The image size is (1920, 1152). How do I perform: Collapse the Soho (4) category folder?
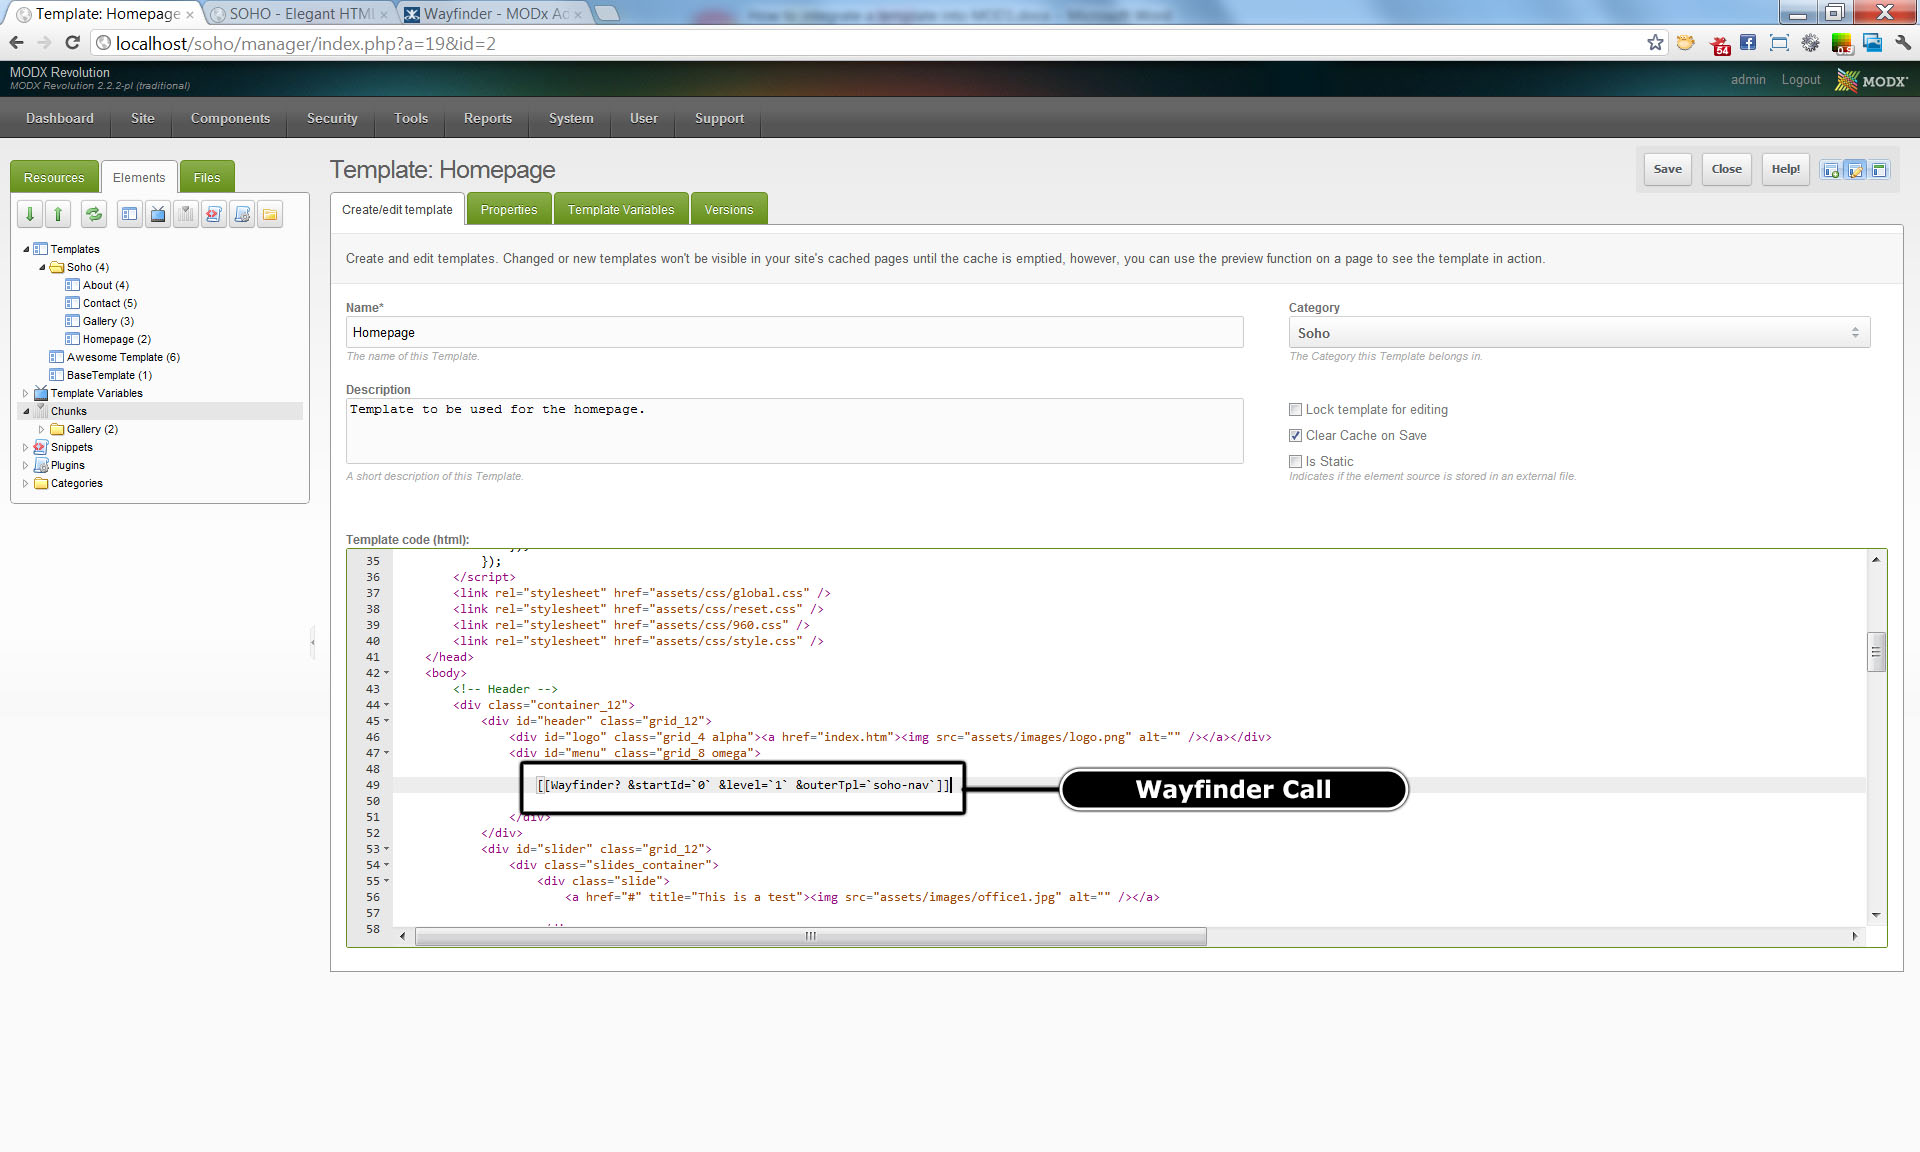(42, 267)
